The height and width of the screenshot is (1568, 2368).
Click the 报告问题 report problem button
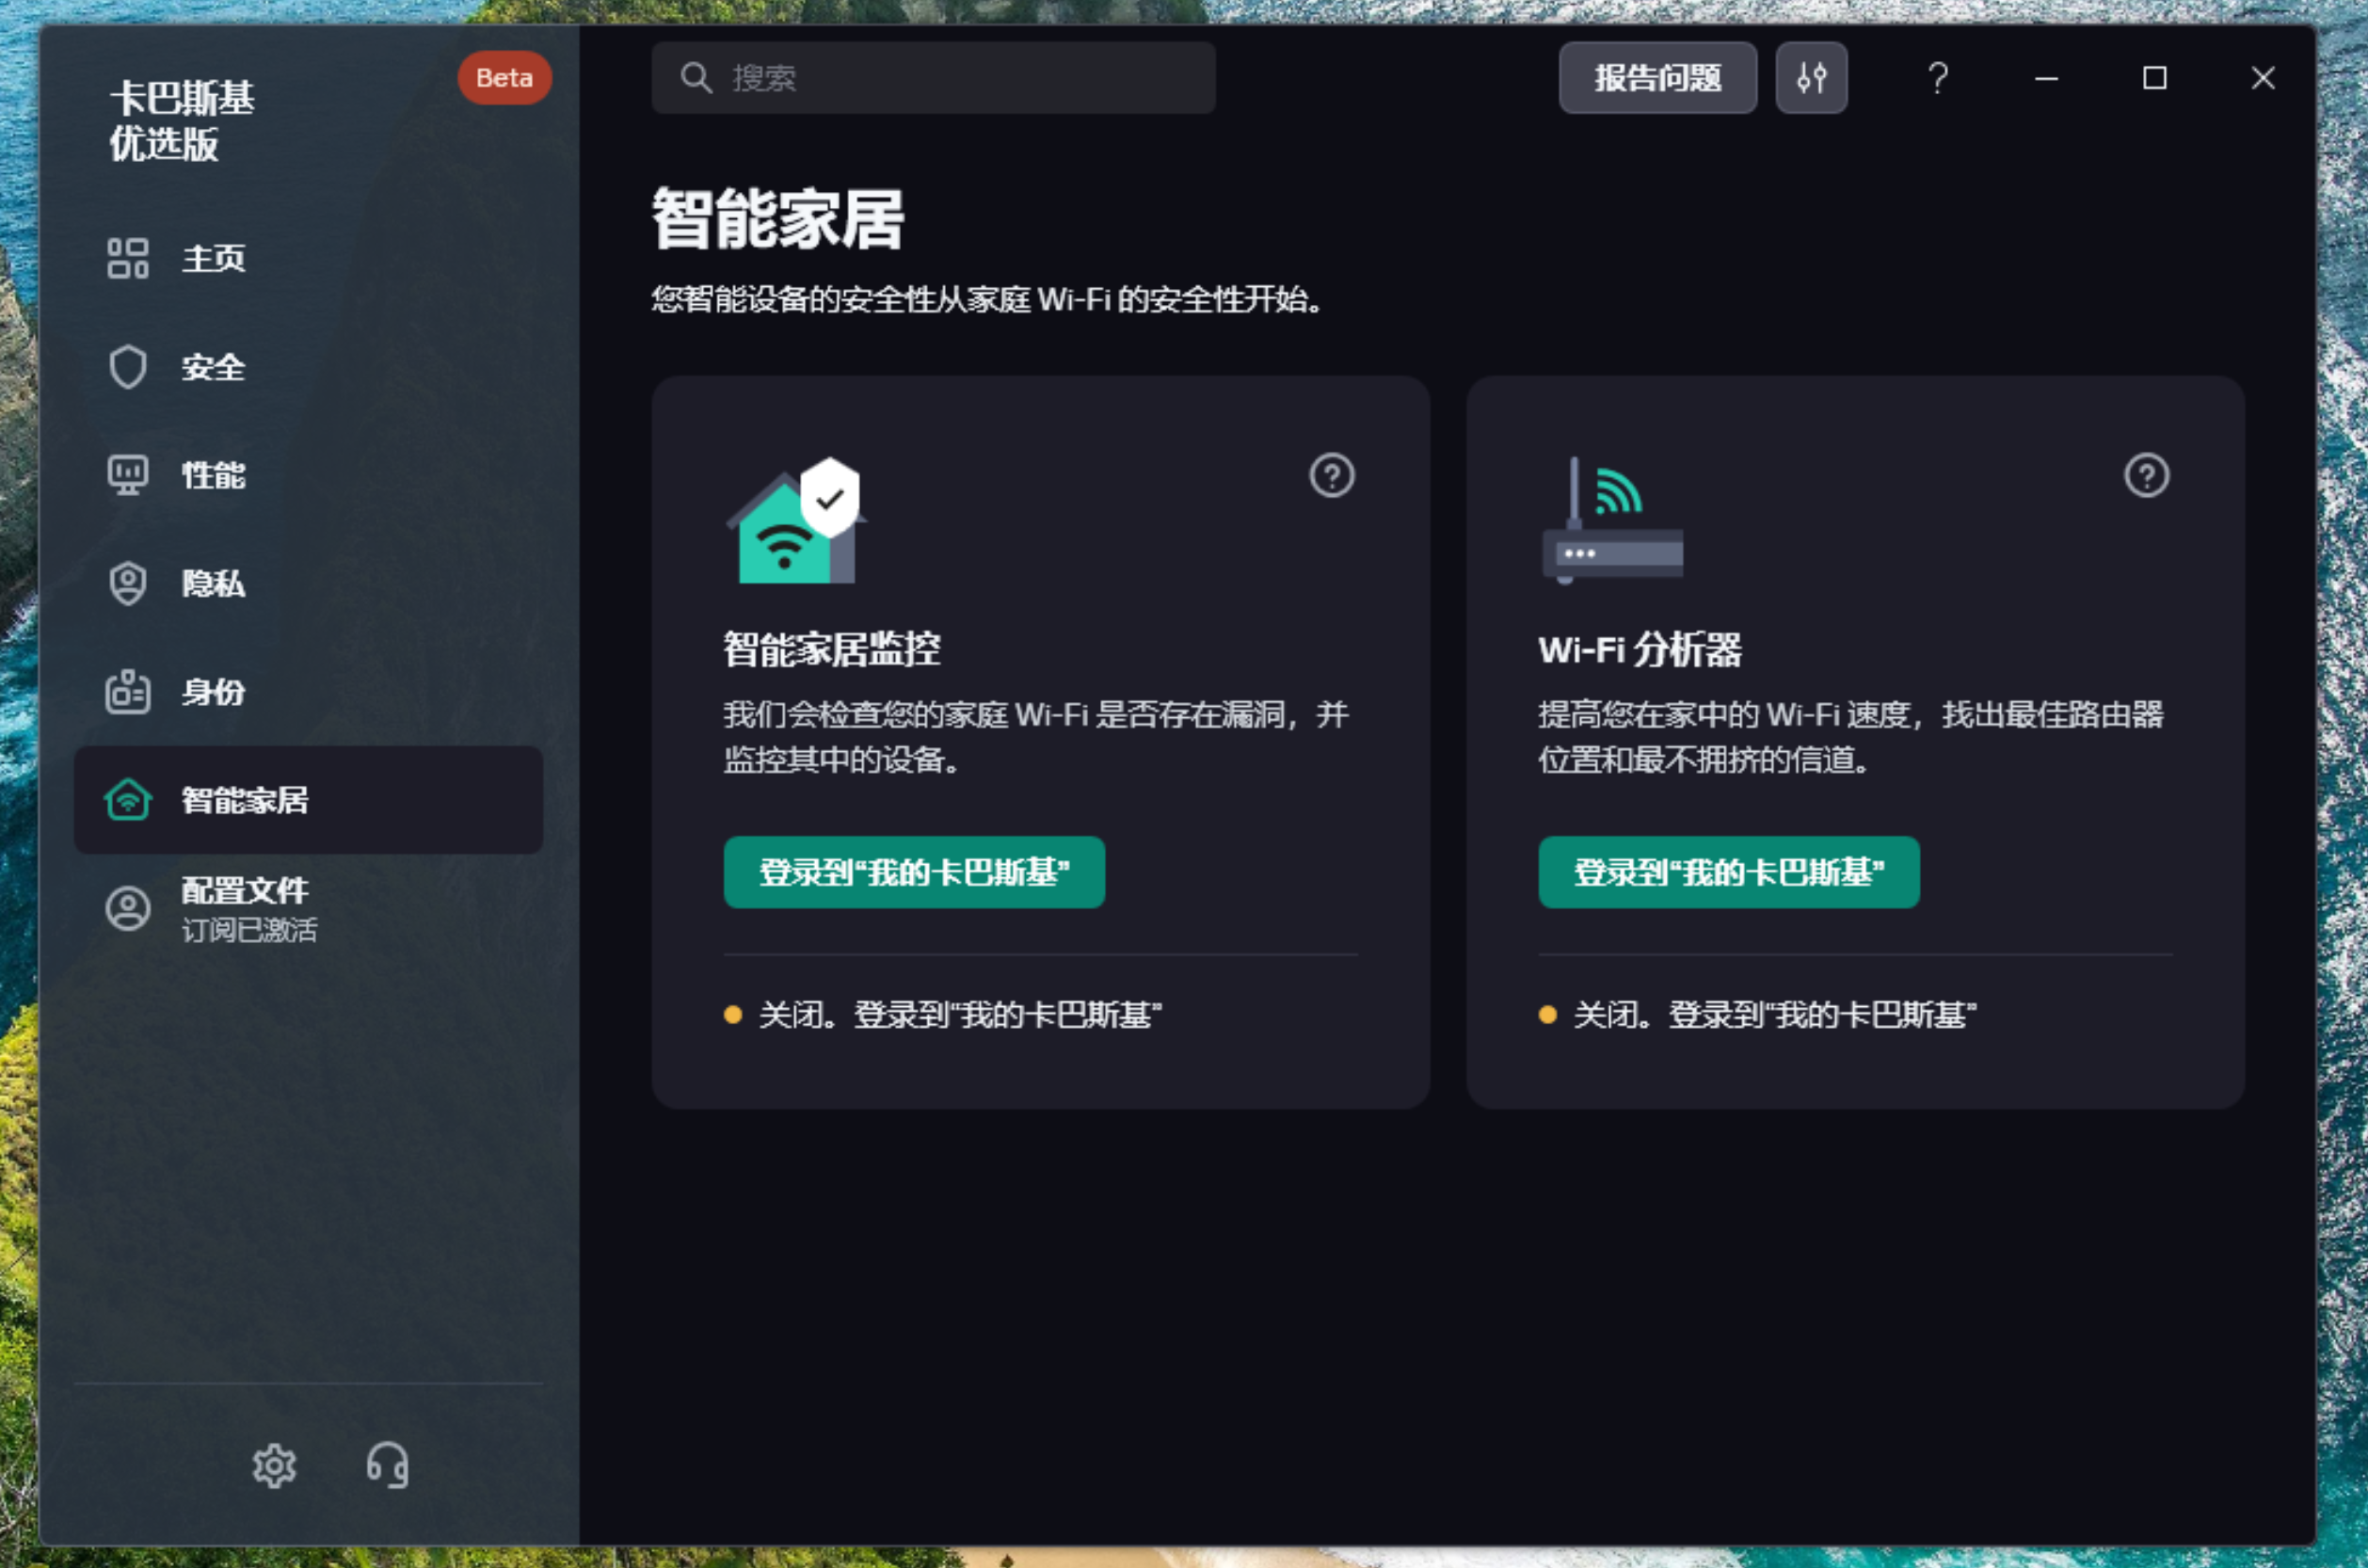tap(1657, 78)
